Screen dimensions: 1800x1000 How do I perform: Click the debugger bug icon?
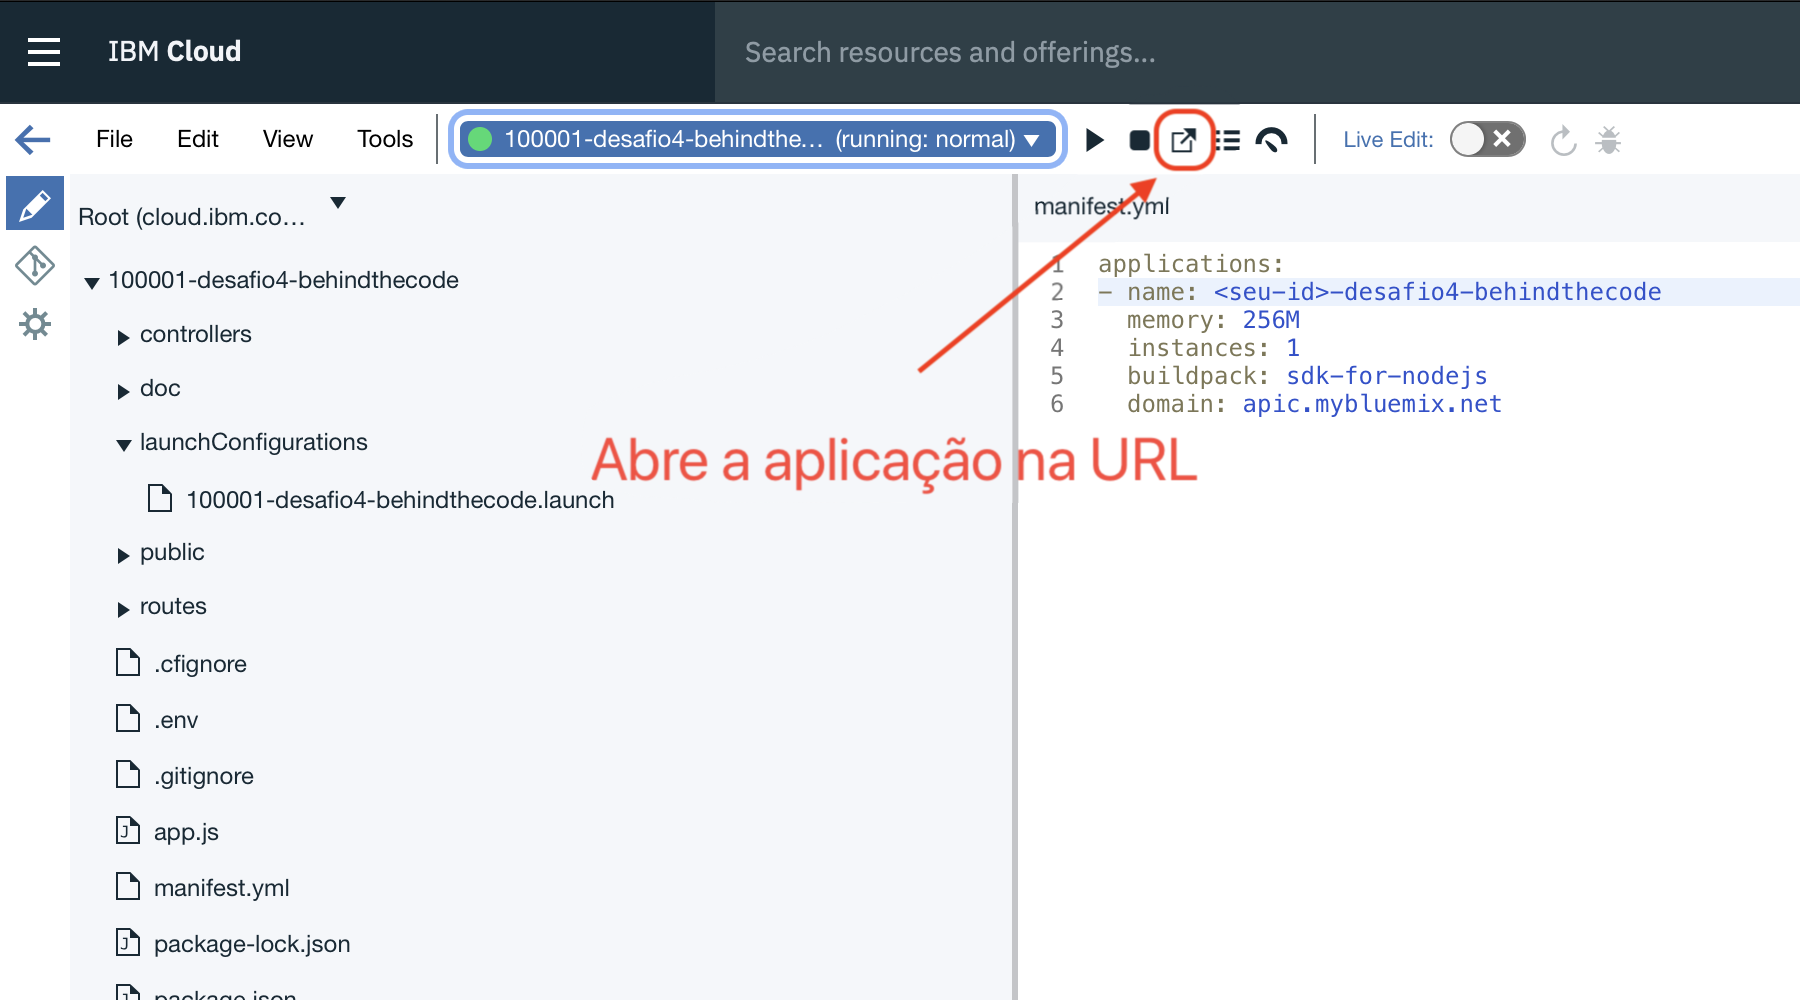(x=1608, y=140)
